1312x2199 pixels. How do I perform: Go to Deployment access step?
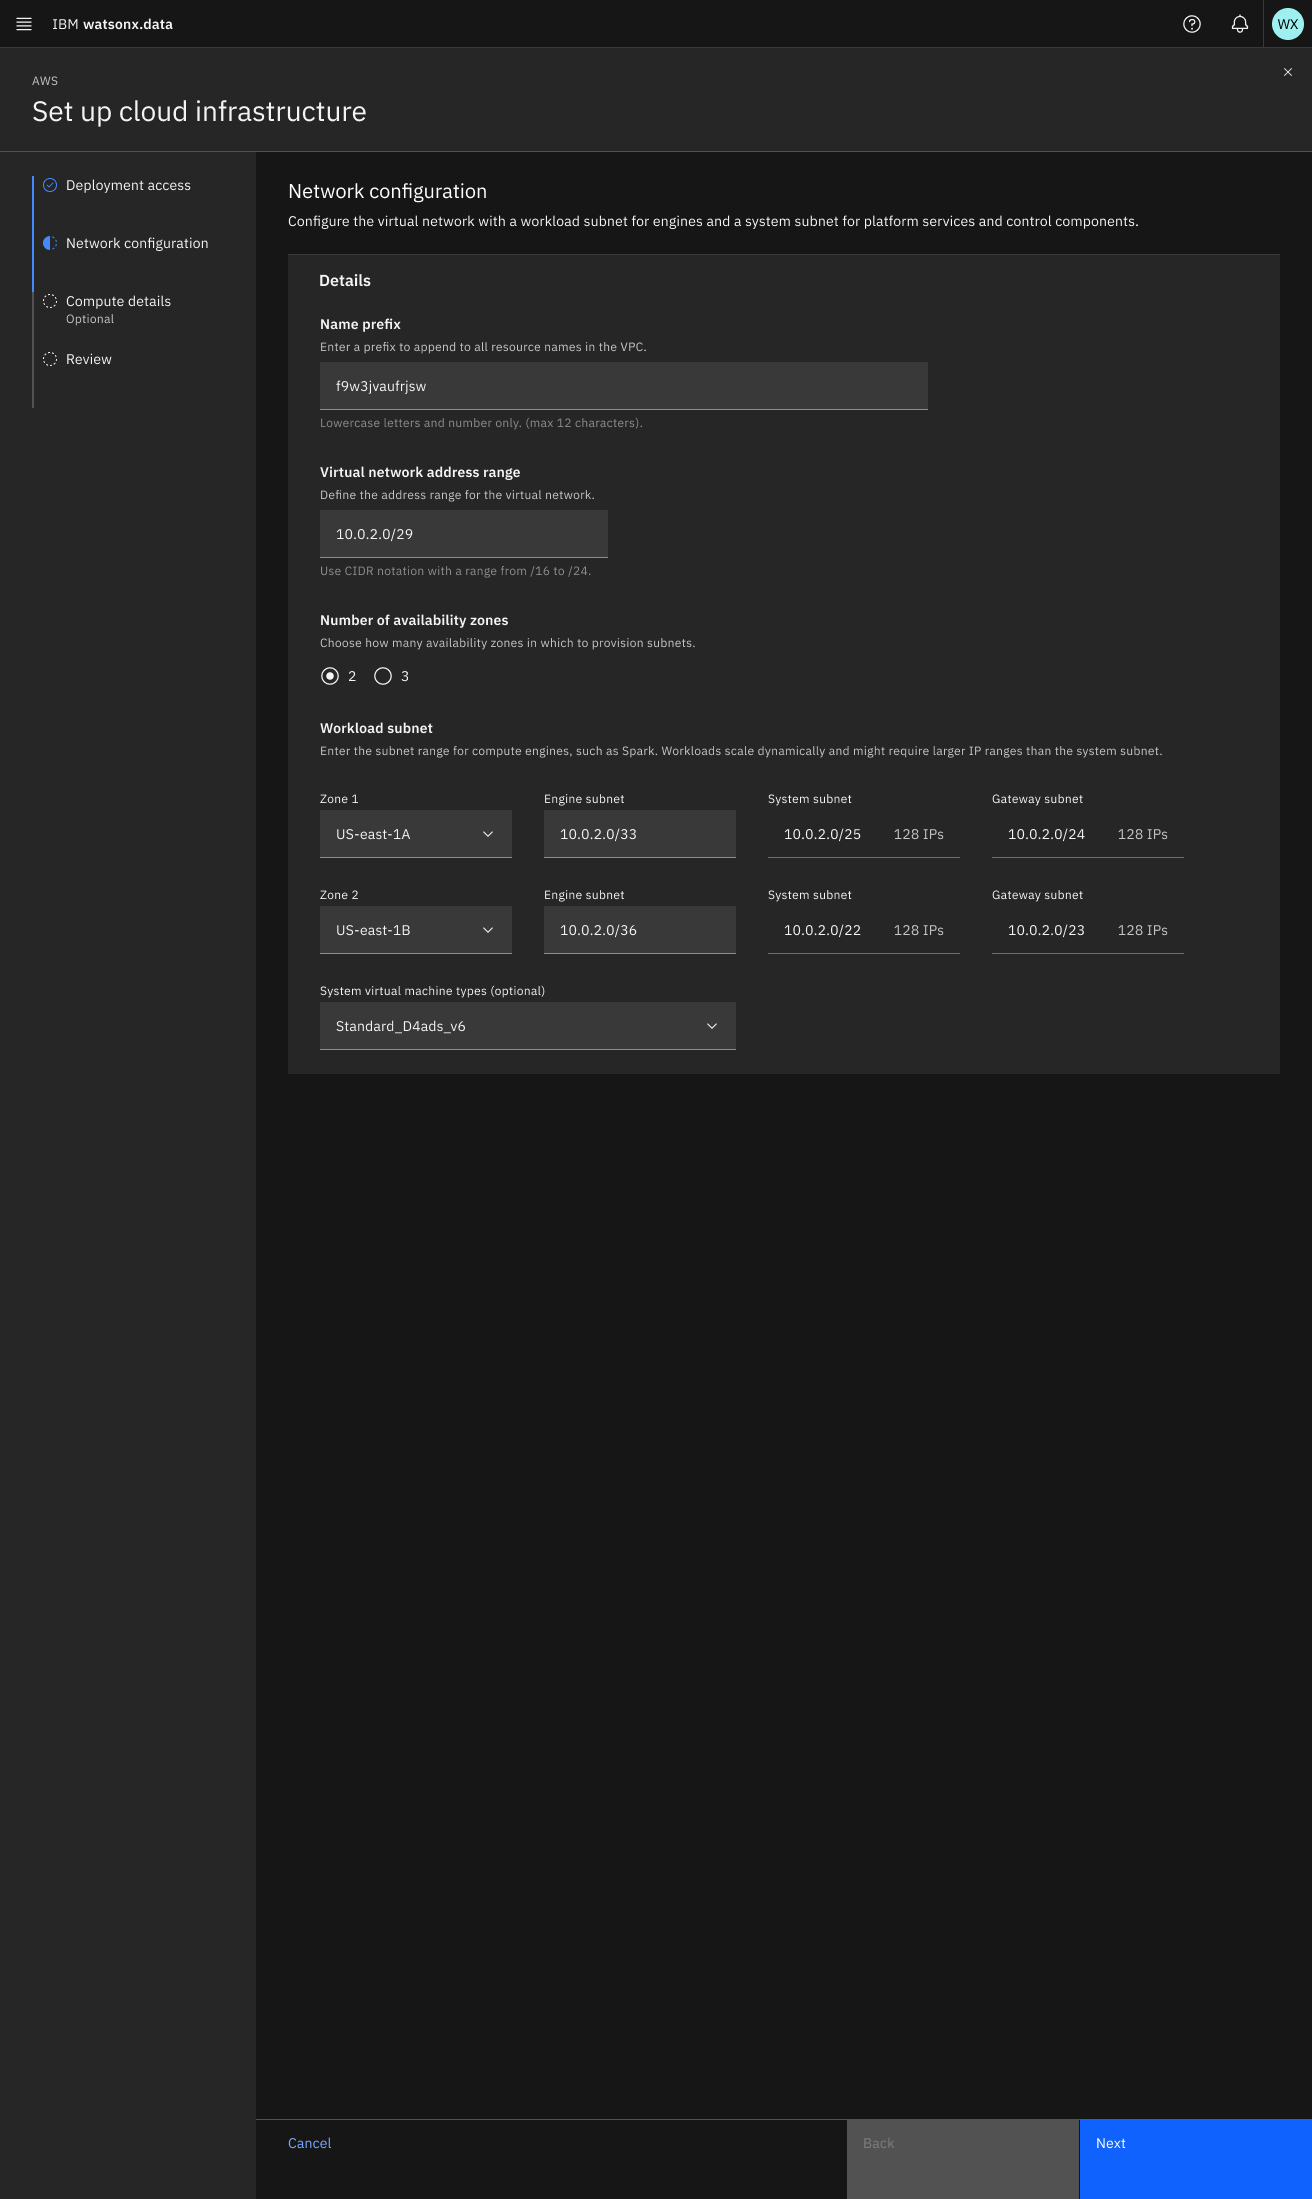point(128,185)
